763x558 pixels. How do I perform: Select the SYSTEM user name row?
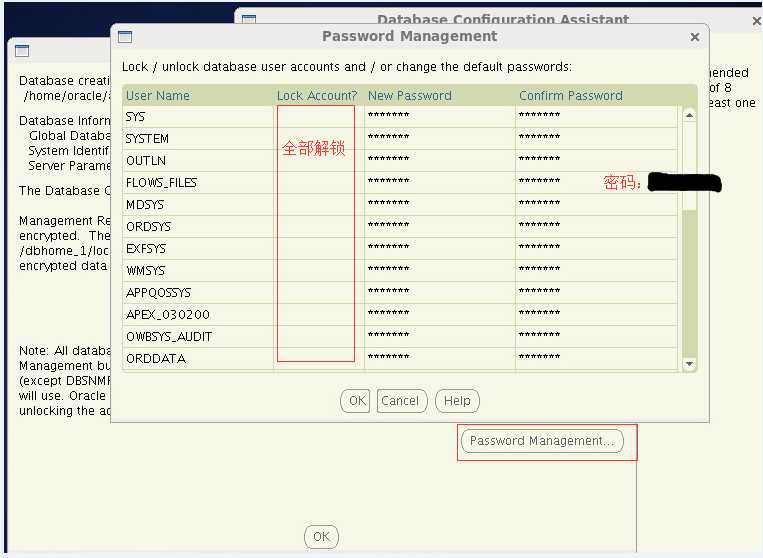198,139
